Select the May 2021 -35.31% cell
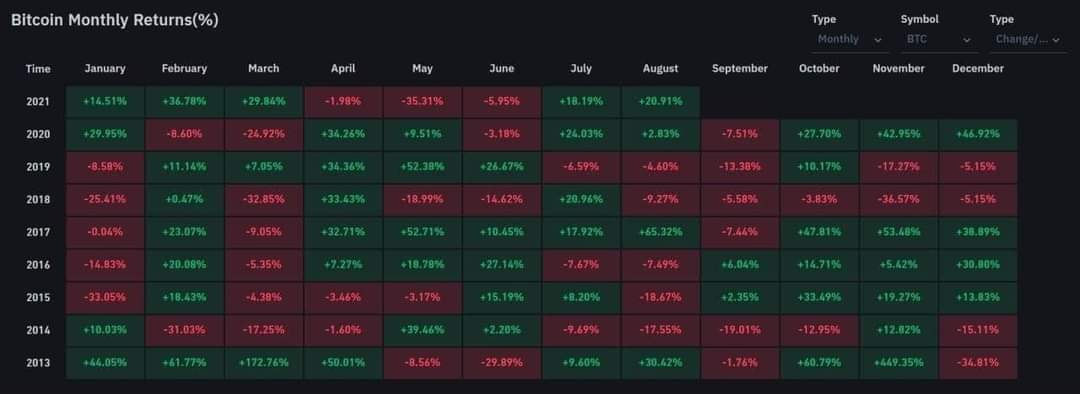Viewport: 1080px width, 394px height. click(x=422, y=101)
